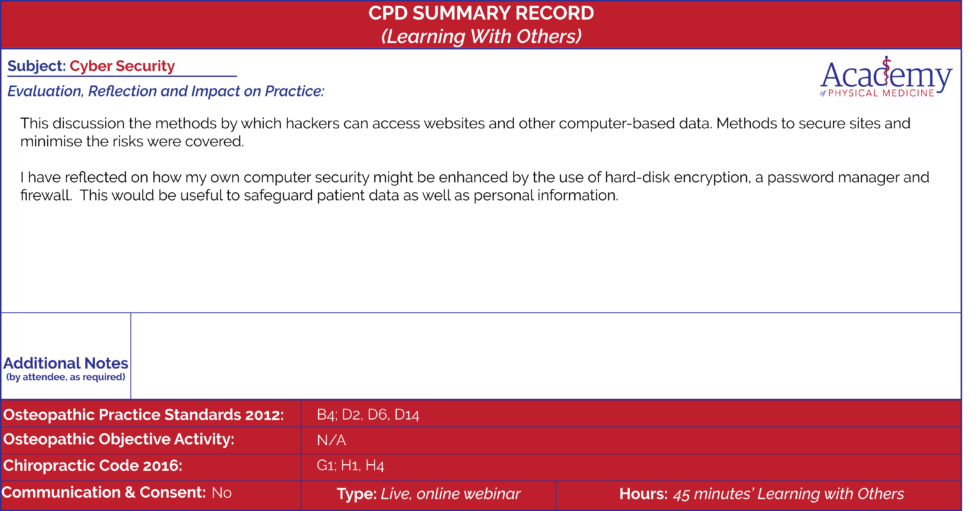Select the G1; H1, H4 code value

pos(351,465)
